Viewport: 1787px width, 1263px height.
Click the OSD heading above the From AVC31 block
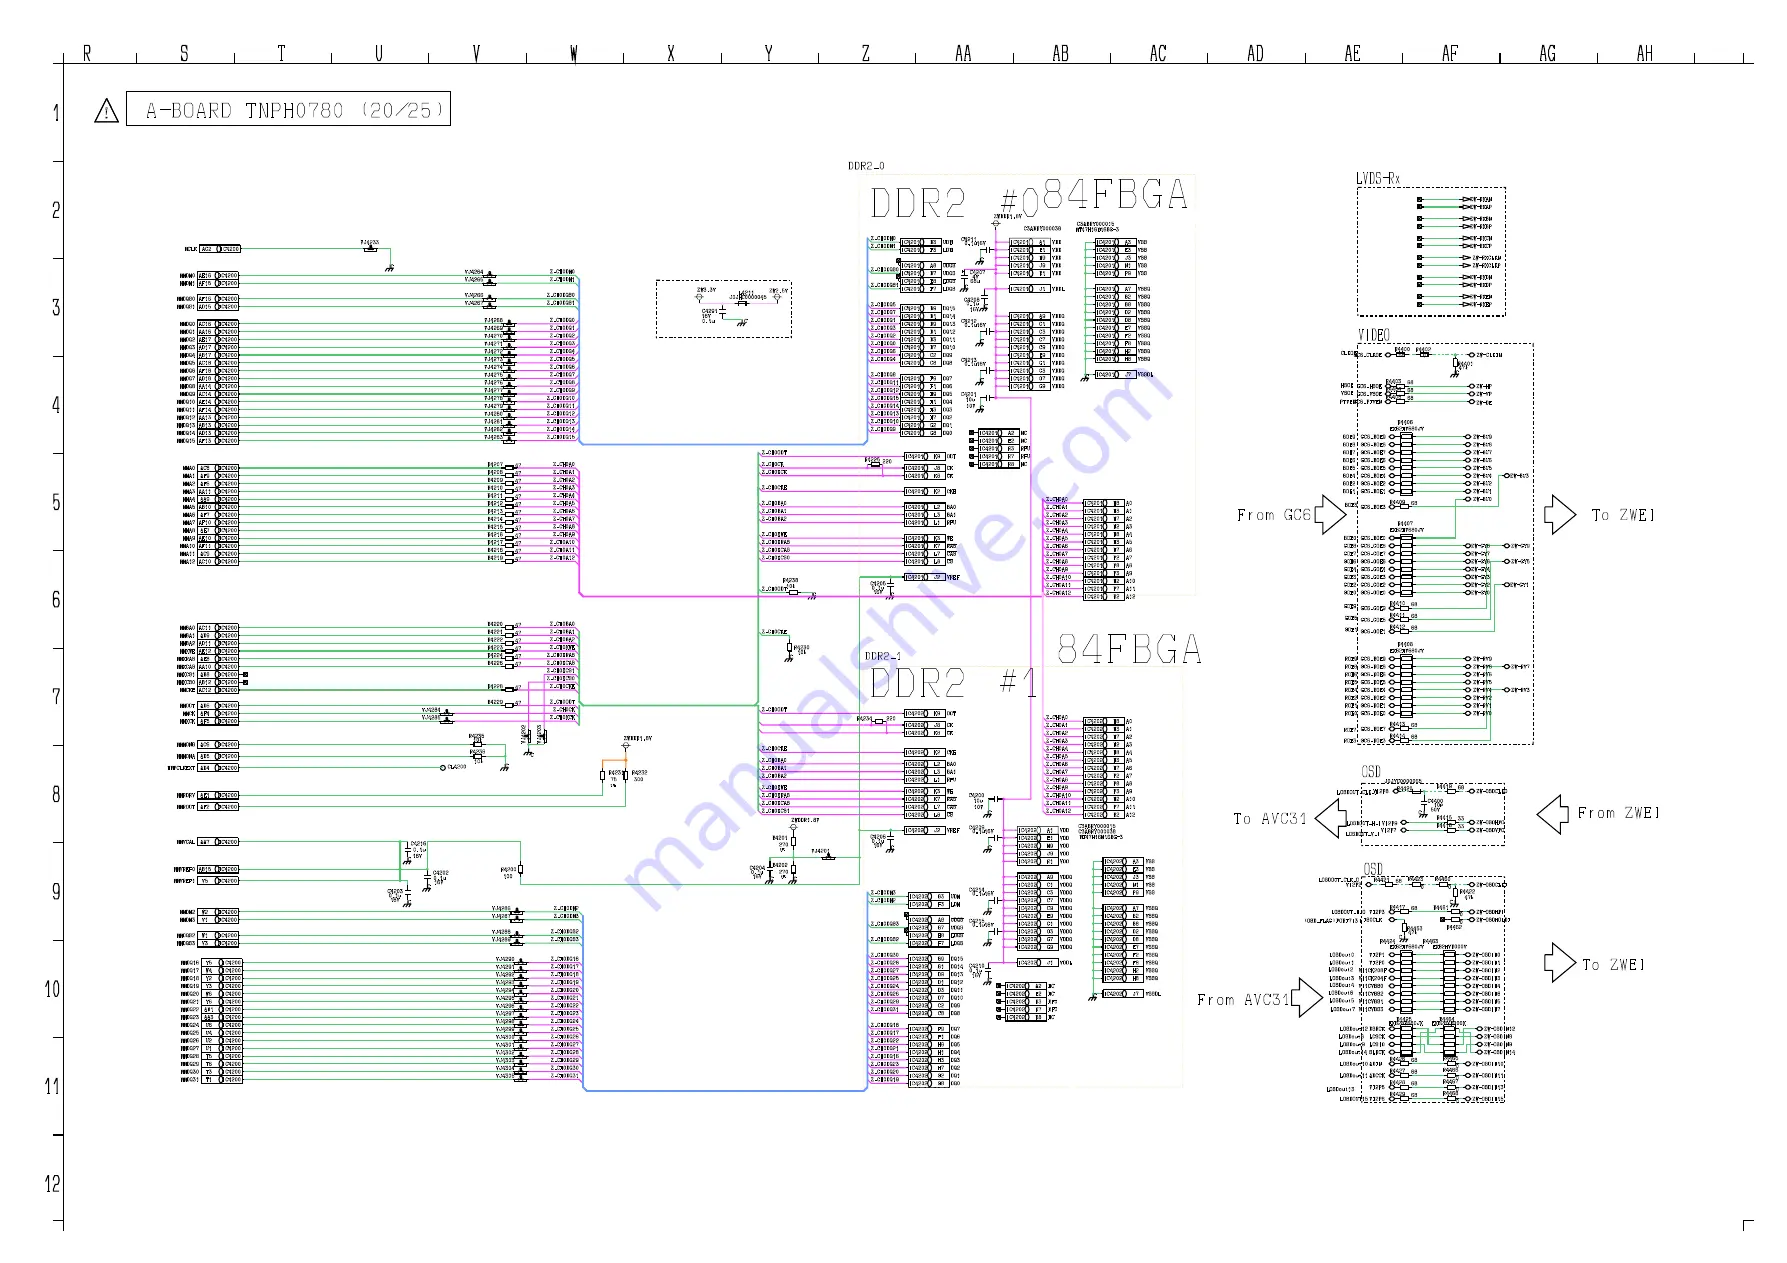pos(1373,868)
